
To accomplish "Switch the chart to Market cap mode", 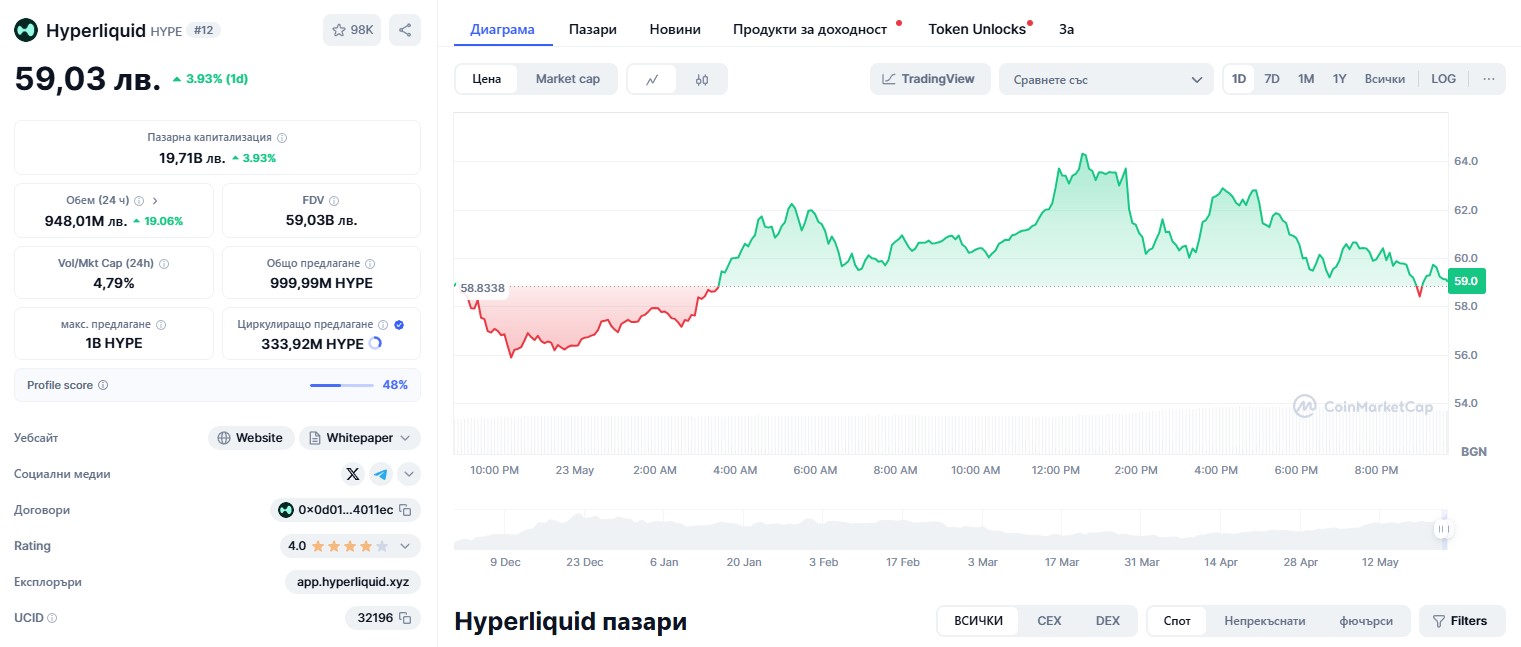I will coord(566,78).
